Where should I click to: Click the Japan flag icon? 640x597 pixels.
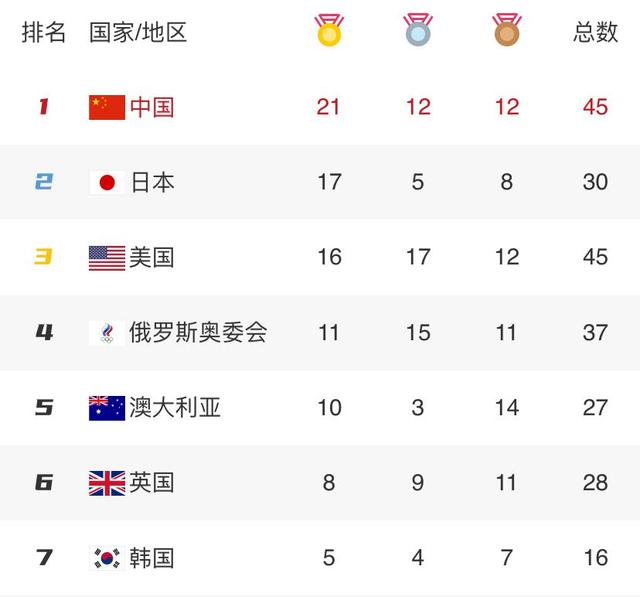[x=107, y=182]
